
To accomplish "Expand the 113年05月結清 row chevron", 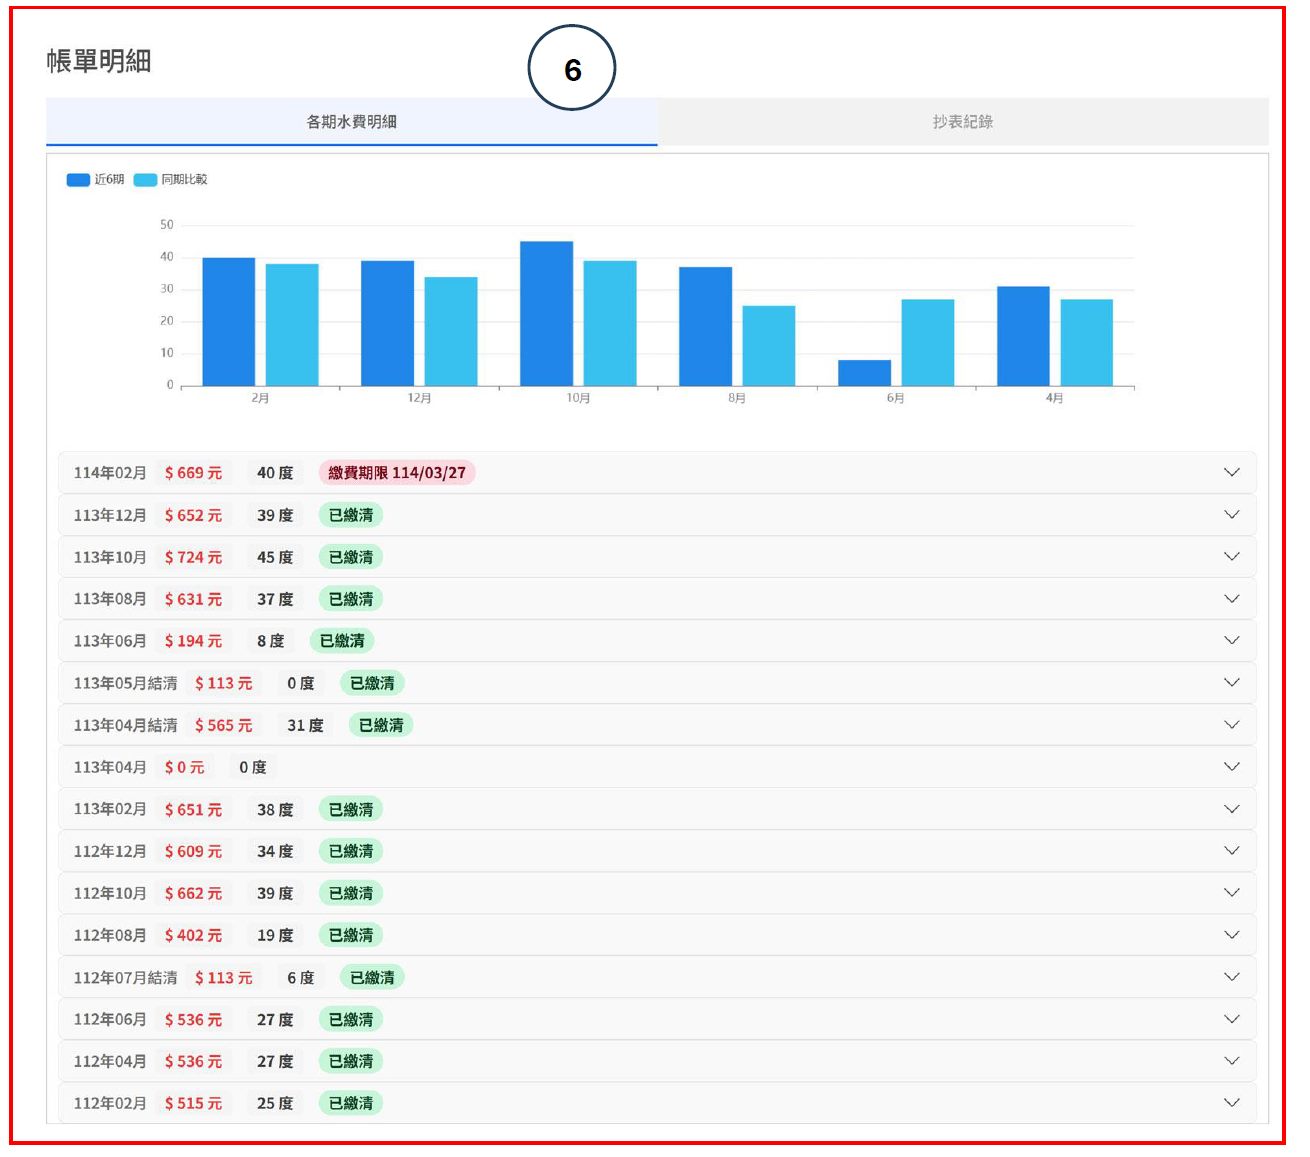I will coord(1232,682).
